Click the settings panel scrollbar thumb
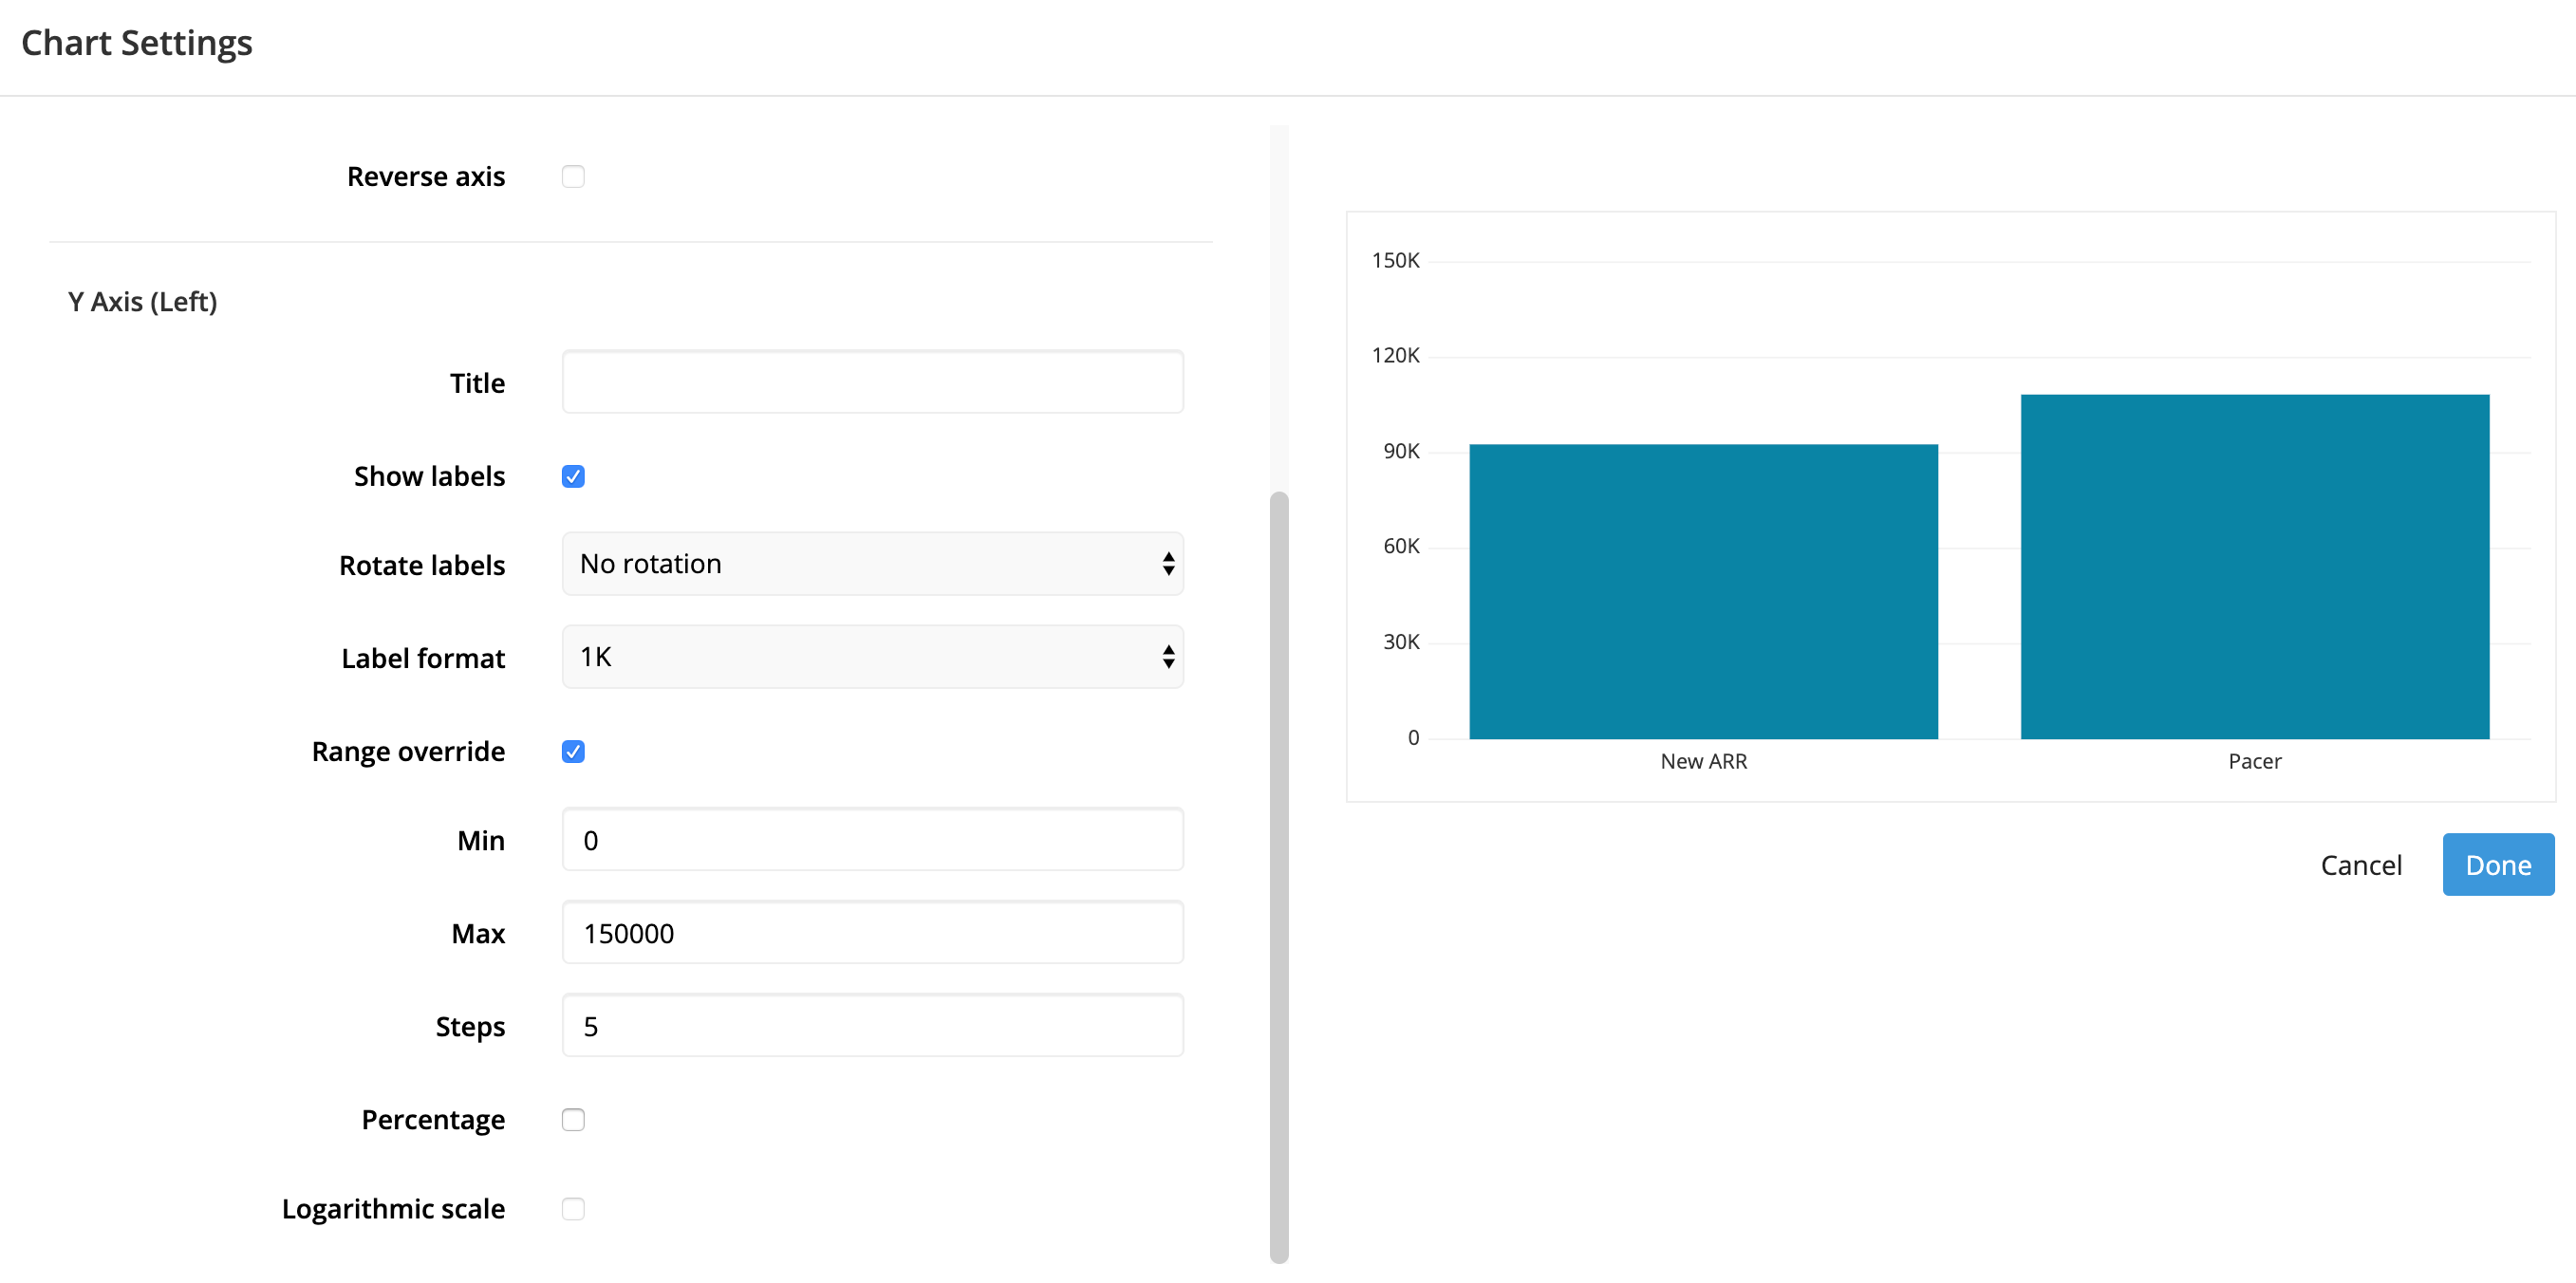The height and width of the screenshot is (1283, 2576). click(x=1279, y=877)
